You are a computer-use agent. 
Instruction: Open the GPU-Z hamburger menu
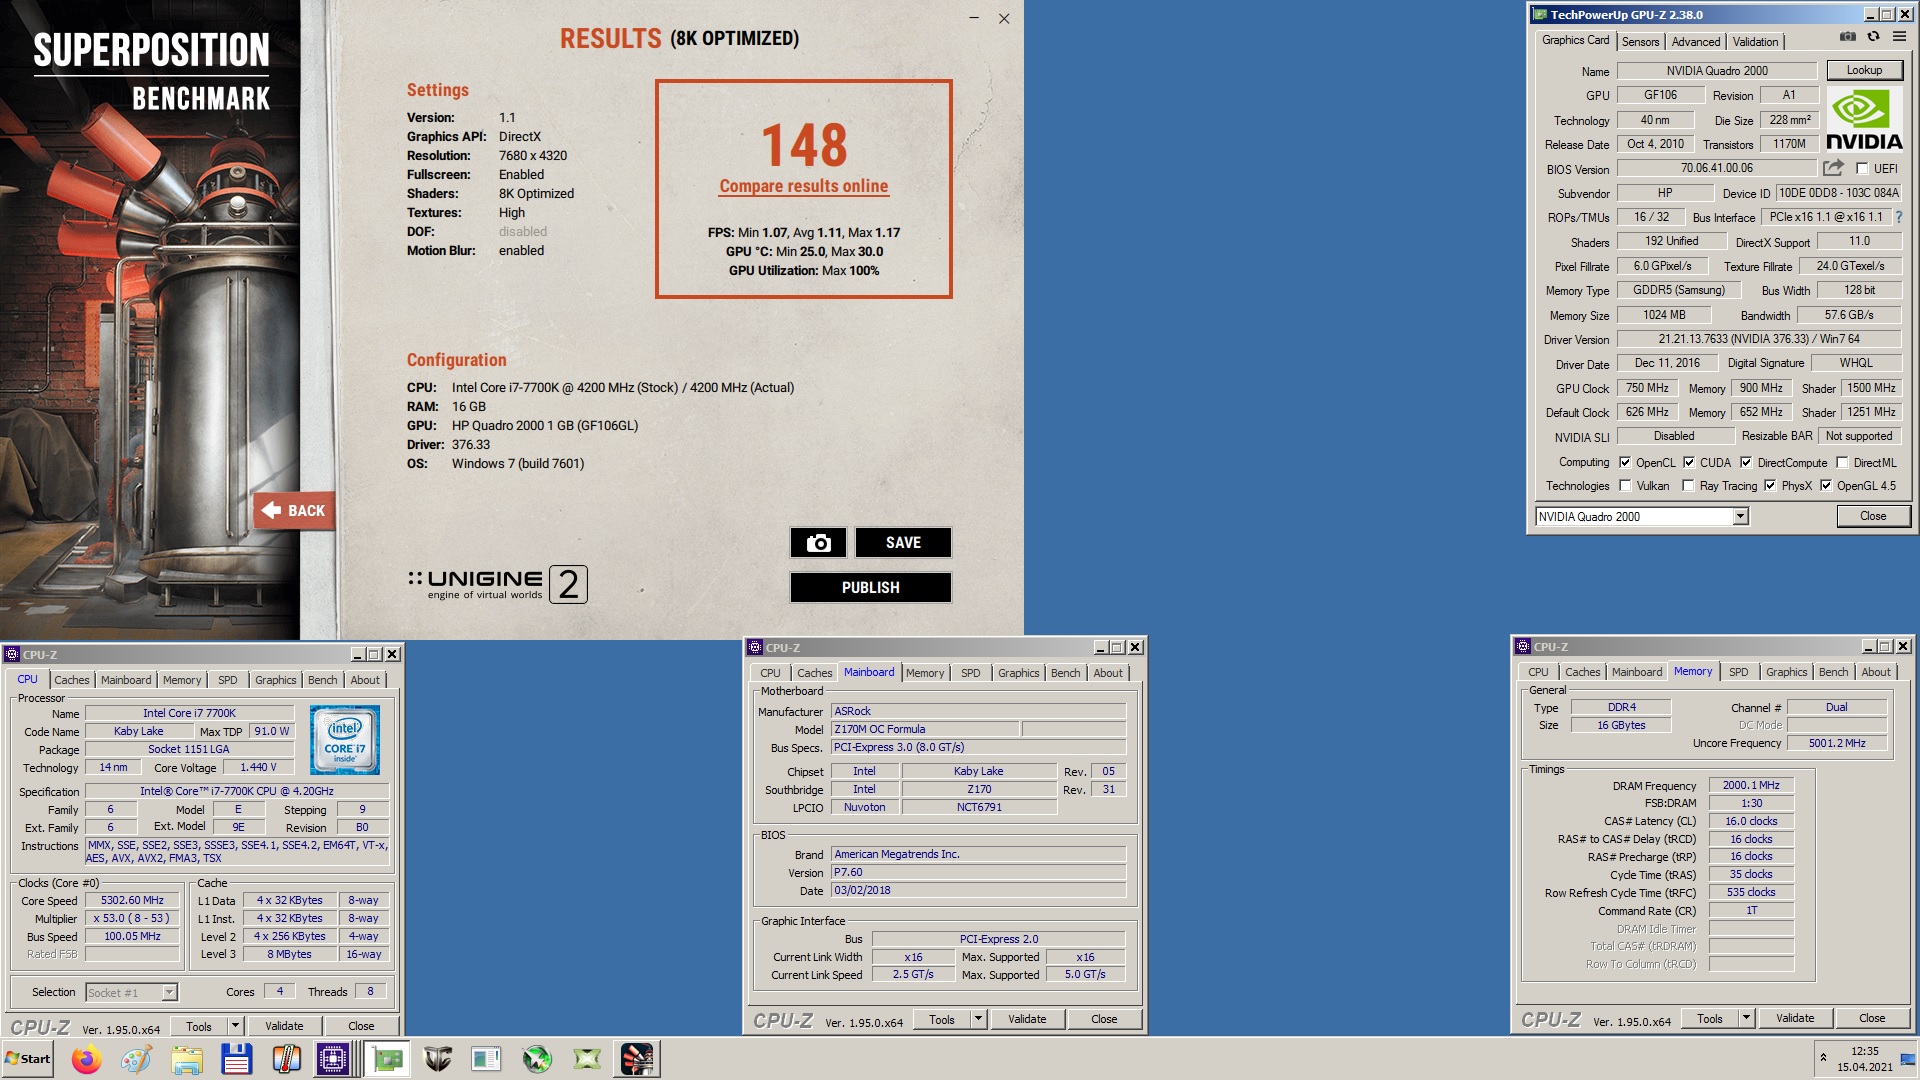[x=1899, y=37]
